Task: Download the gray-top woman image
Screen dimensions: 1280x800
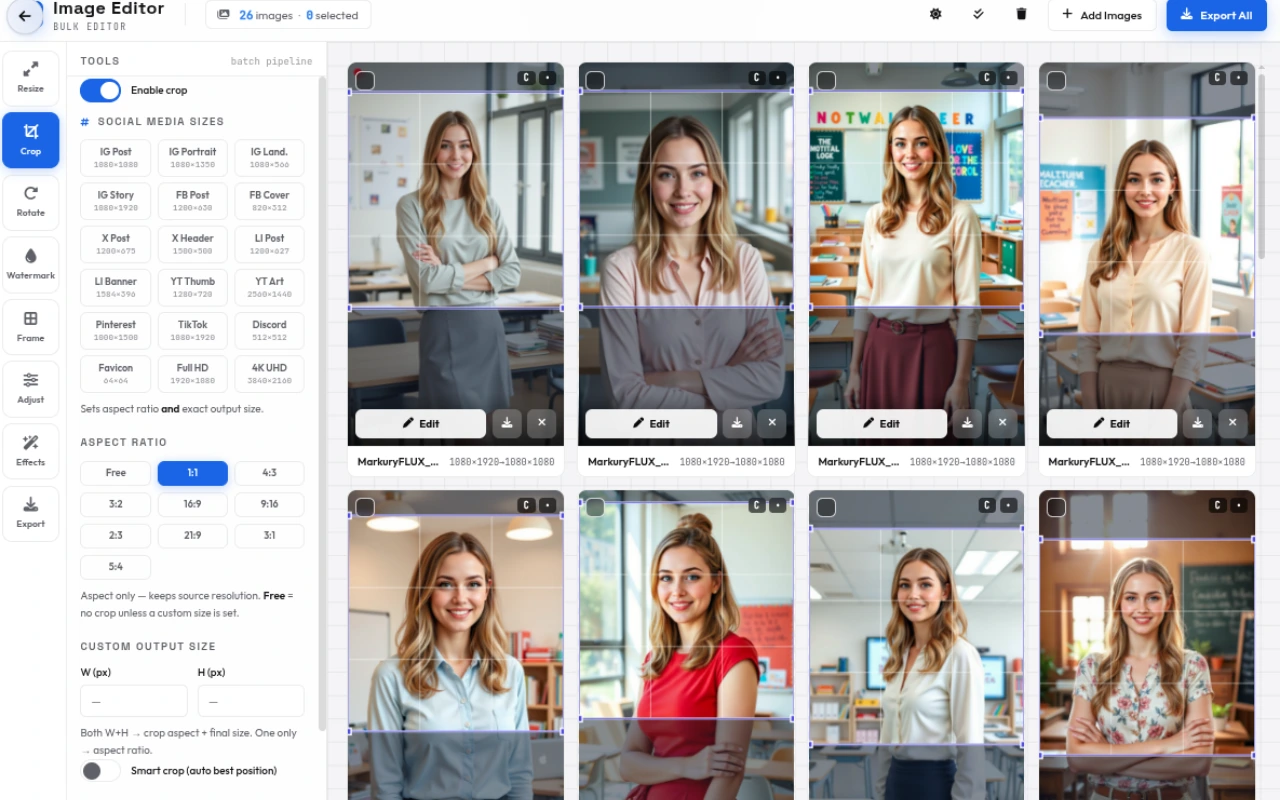Action: coord(507,423)
